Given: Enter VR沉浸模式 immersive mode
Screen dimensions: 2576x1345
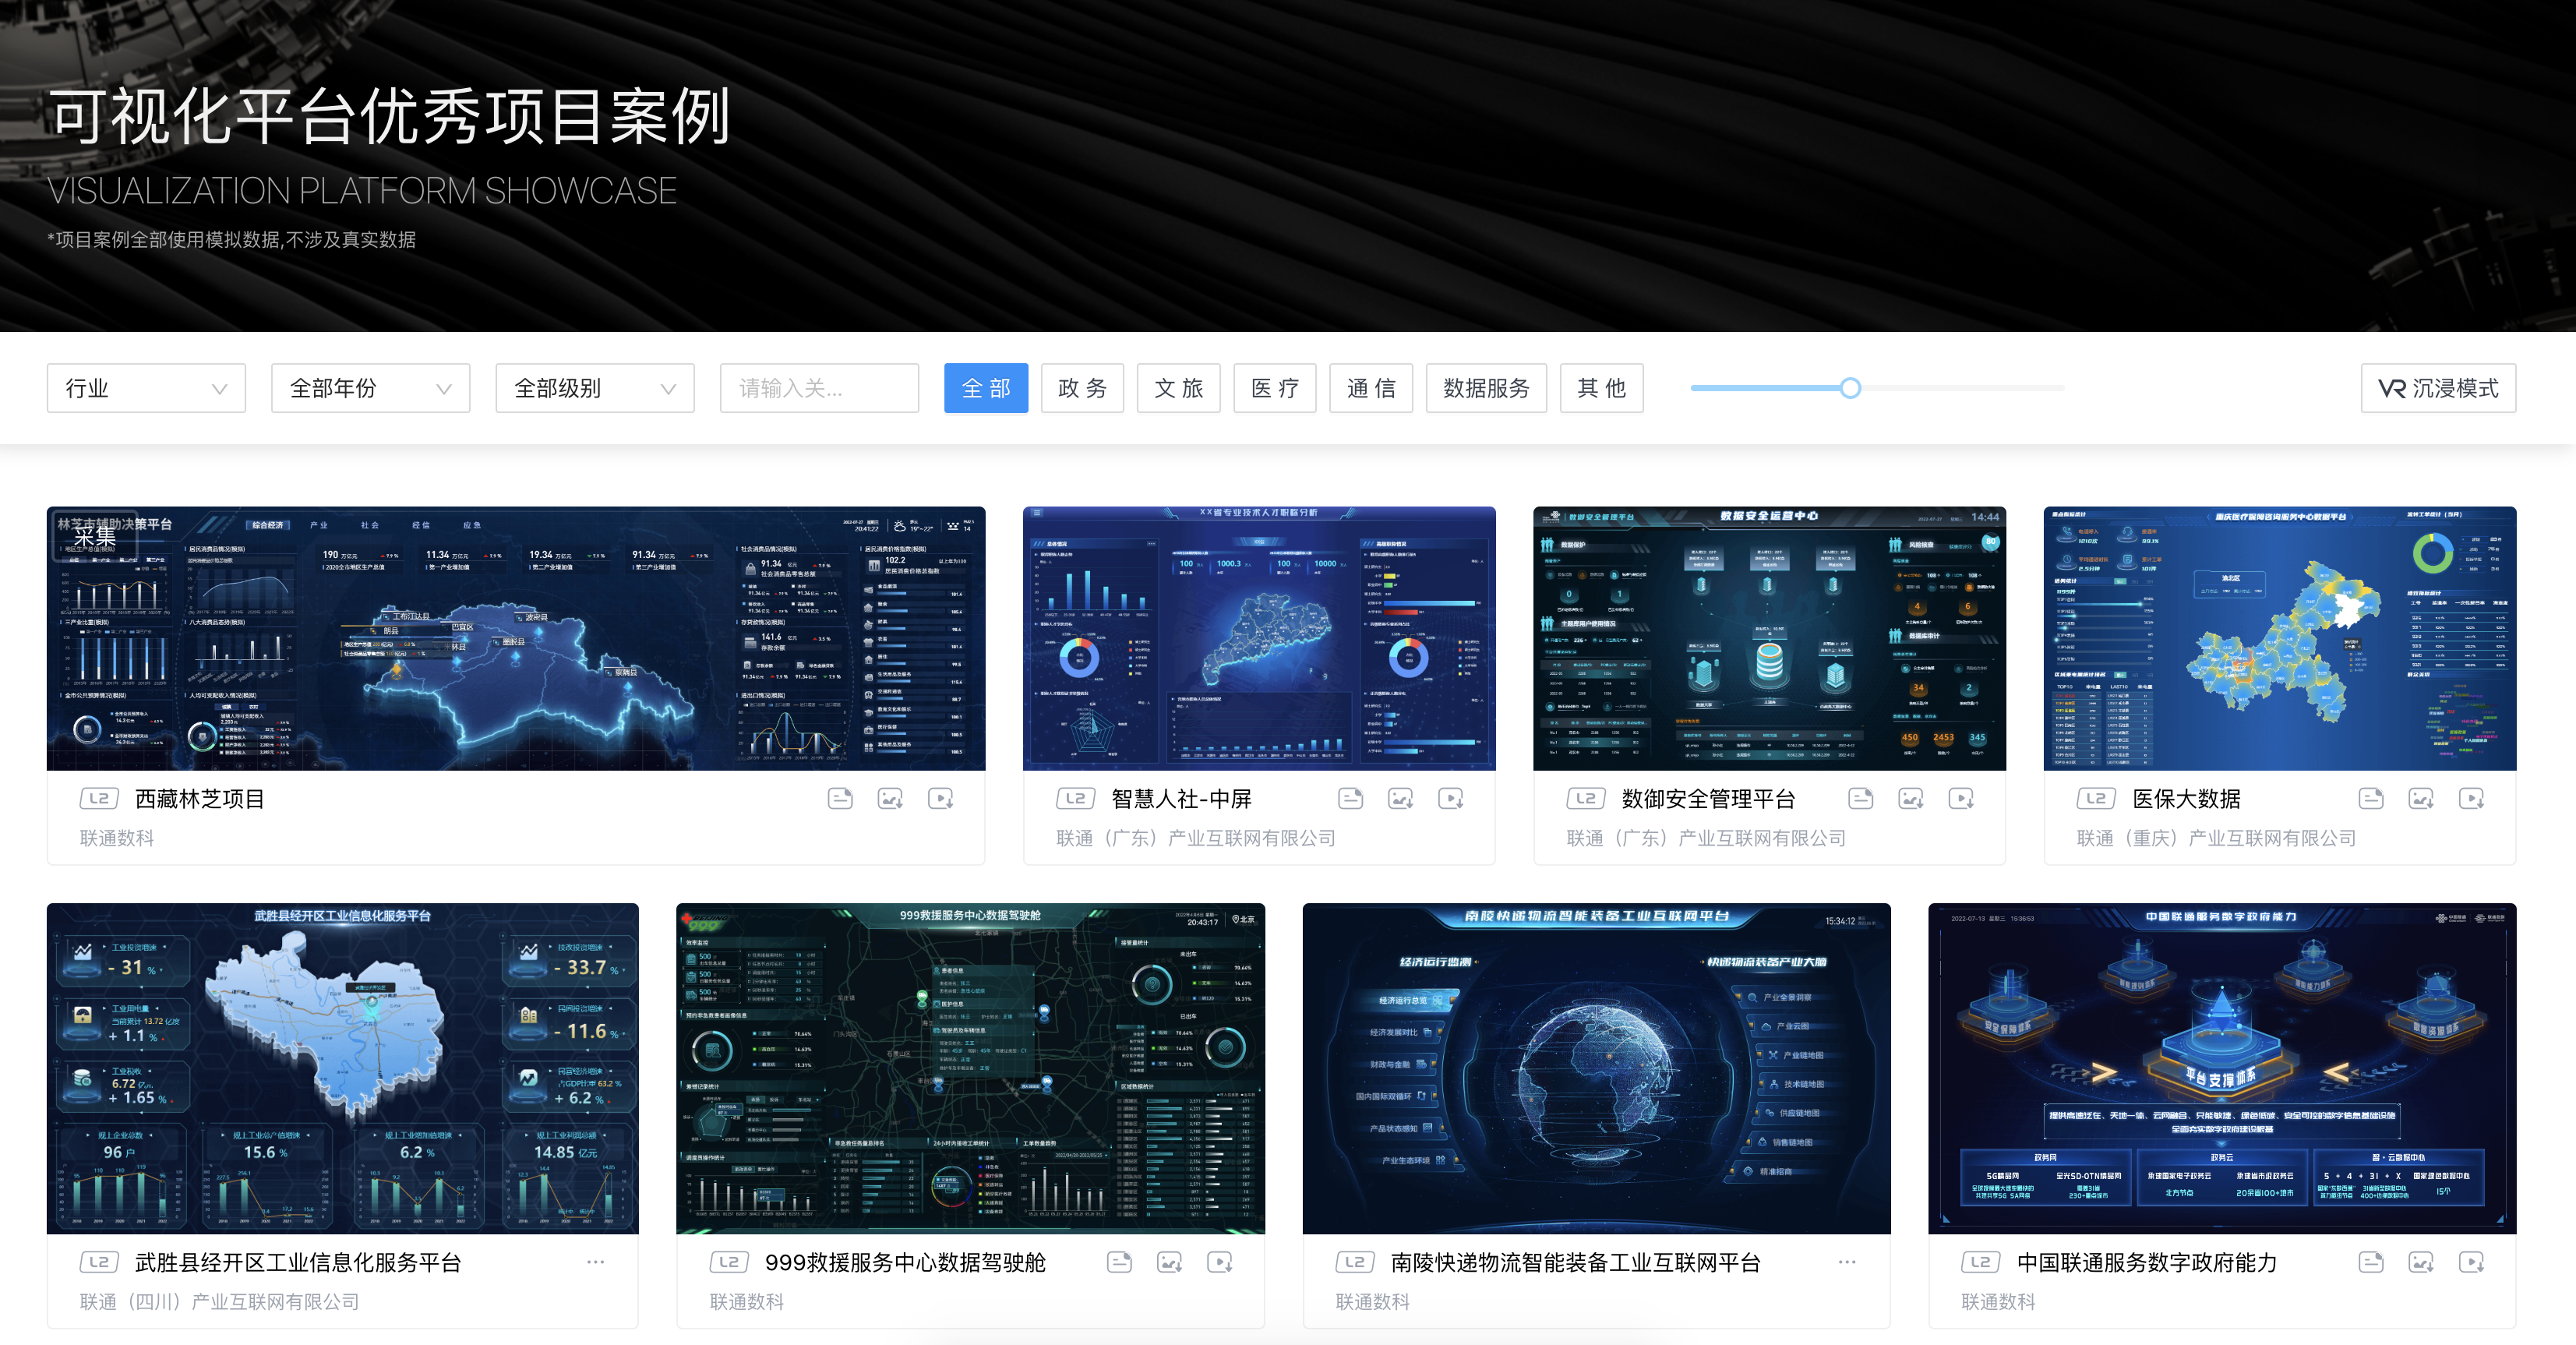Looking at the screenshot, I should (2437, 388).
